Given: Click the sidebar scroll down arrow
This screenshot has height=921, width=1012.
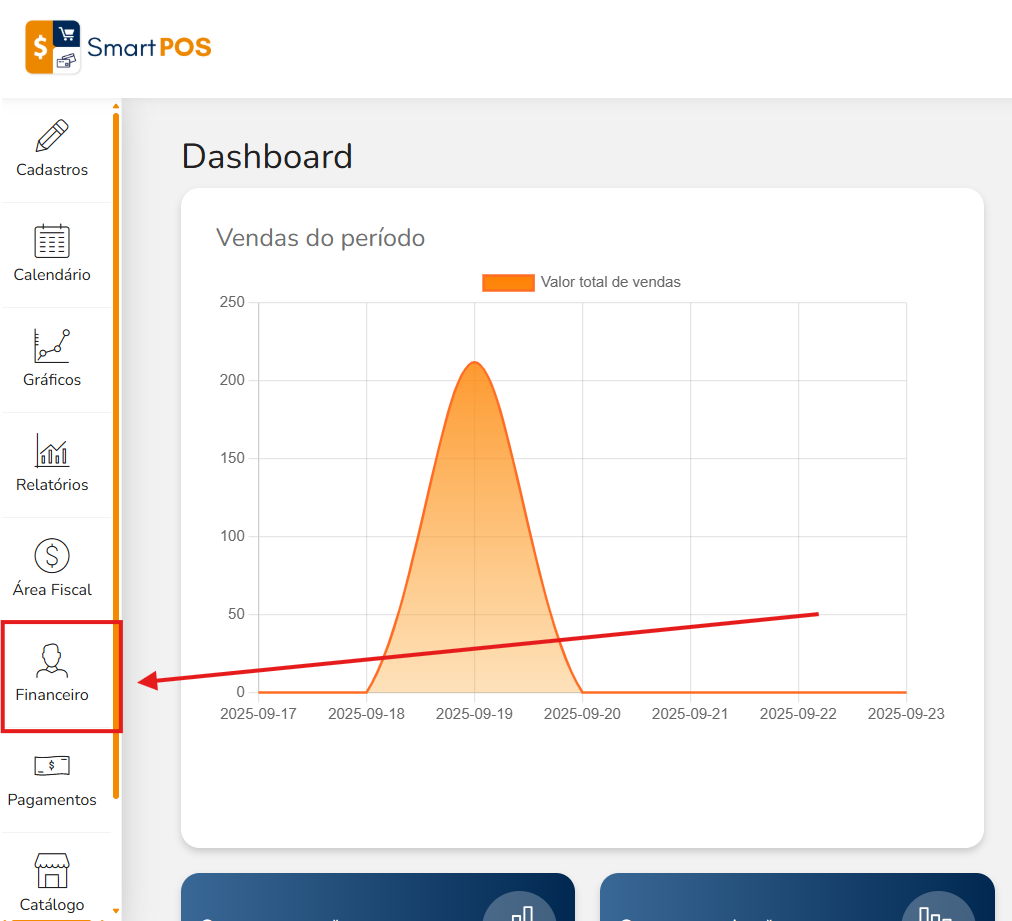Looking at the screenshot, I should coord(116,911).
